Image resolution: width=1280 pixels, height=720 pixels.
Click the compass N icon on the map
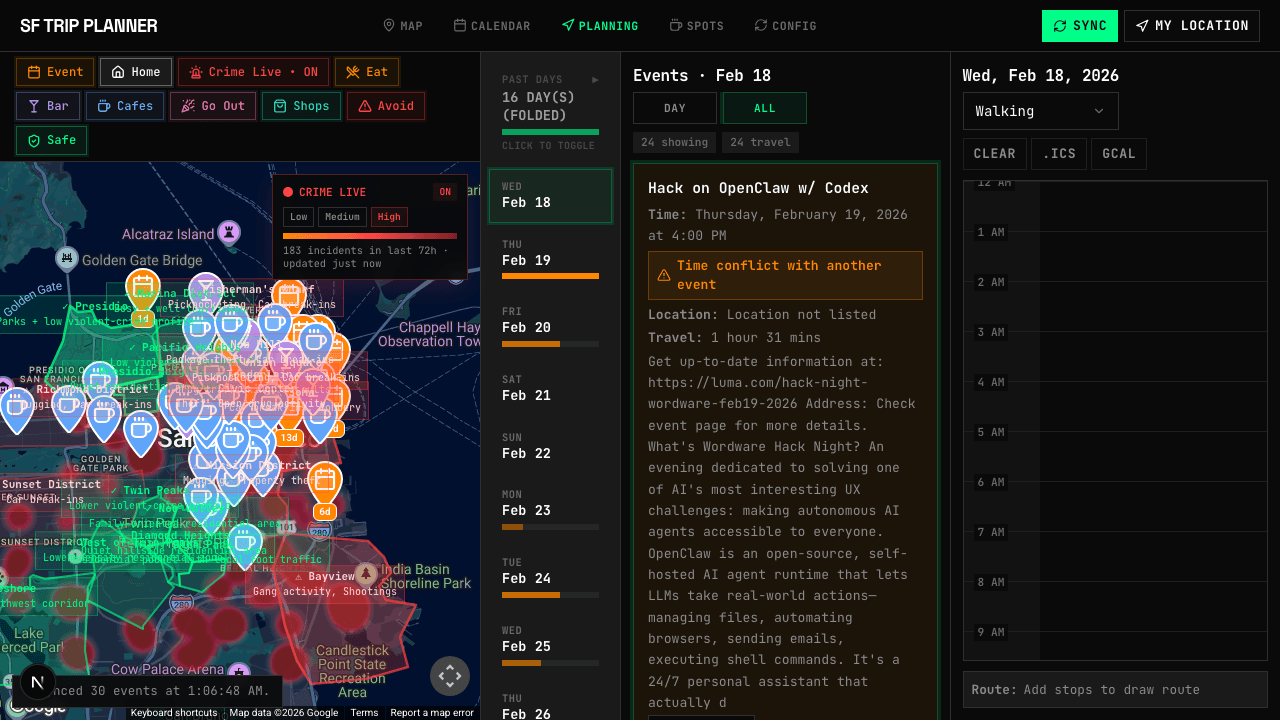37,682
